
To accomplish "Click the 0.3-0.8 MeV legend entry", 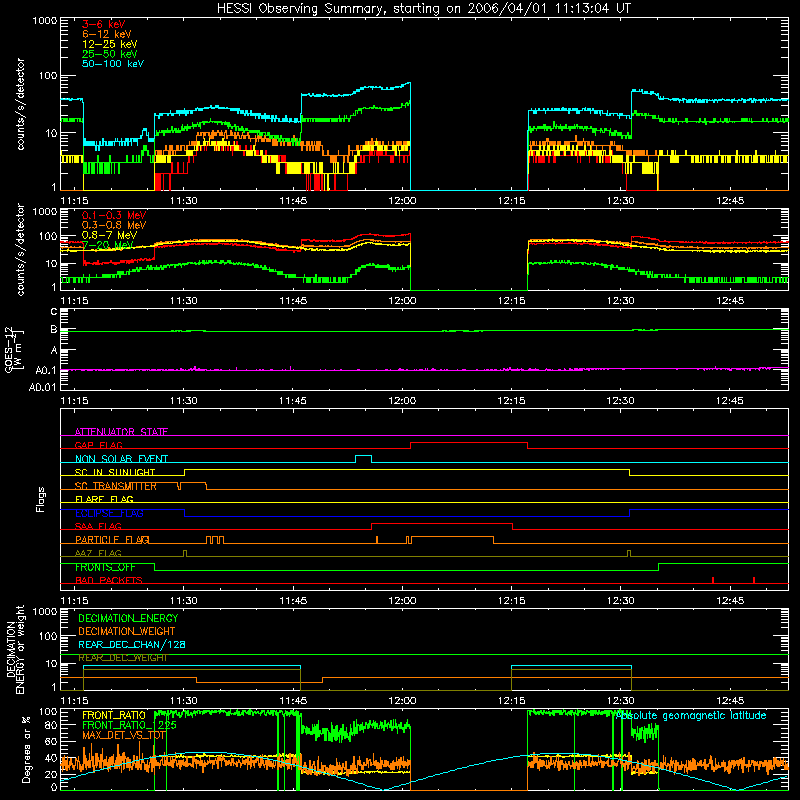I will point(114,225).
